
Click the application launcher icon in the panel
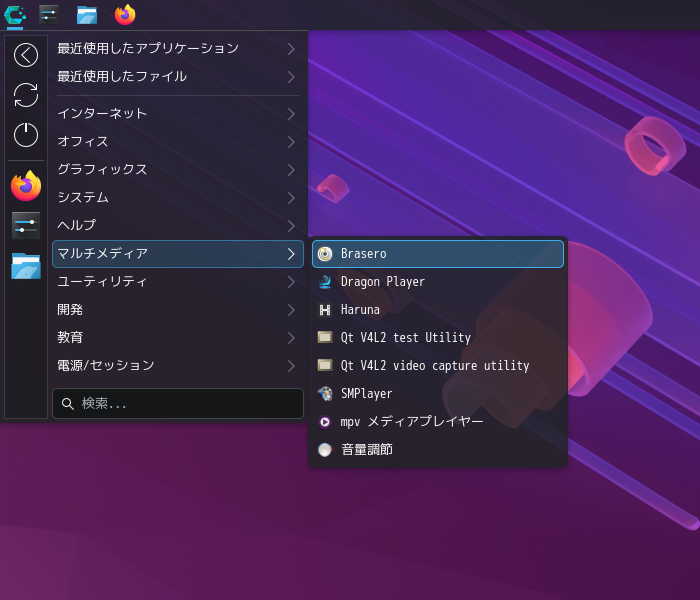(x=15, y=15)
